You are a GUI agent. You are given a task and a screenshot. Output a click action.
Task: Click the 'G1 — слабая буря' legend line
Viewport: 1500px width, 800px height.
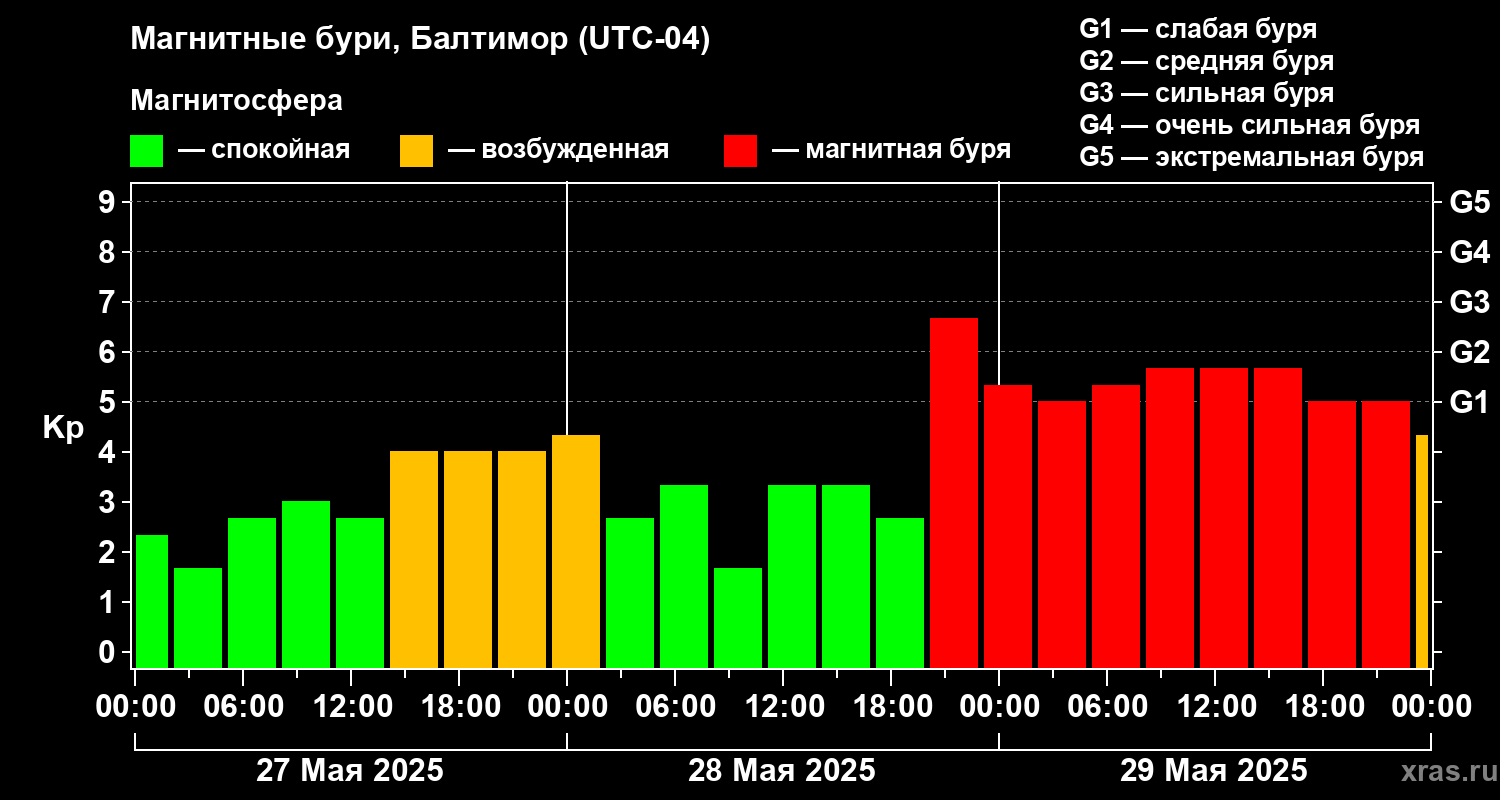pyautogui.click(x=1198, y=29)
